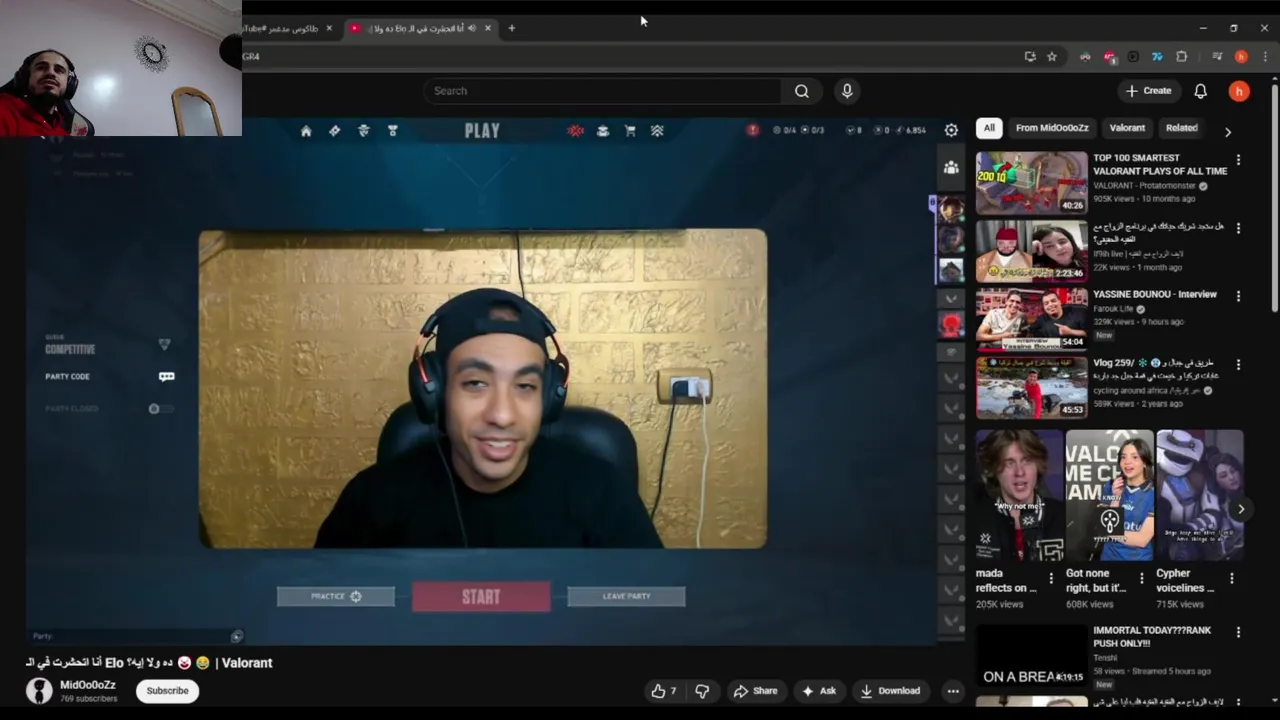This screenshot has width=1280, height=720.
Task: Open MidOo0oZz channel name link
Action: (88, 685)
